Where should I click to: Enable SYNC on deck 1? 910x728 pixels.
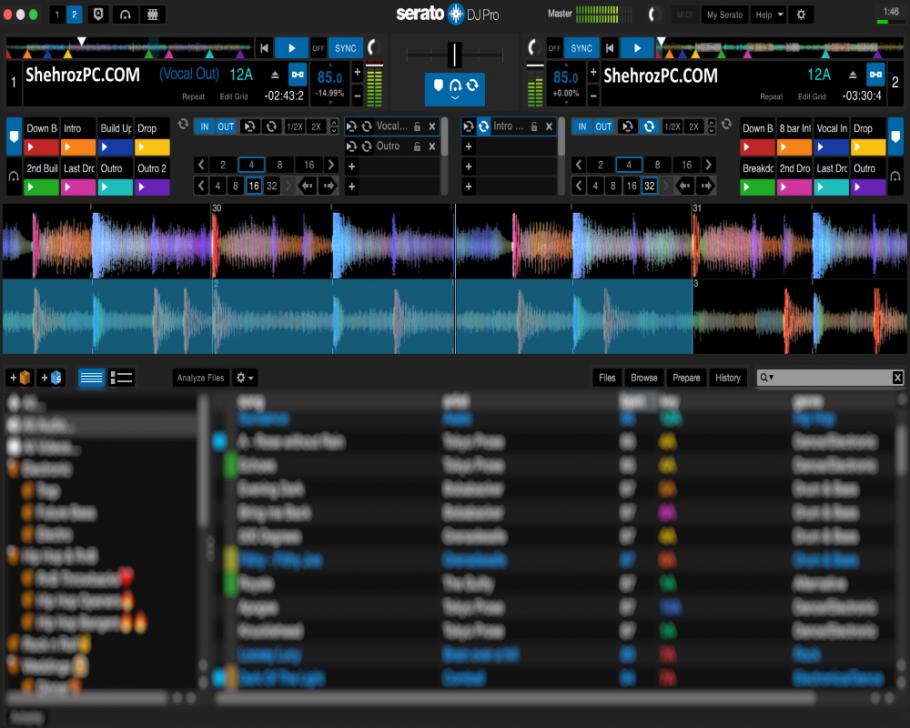point(345,48)
